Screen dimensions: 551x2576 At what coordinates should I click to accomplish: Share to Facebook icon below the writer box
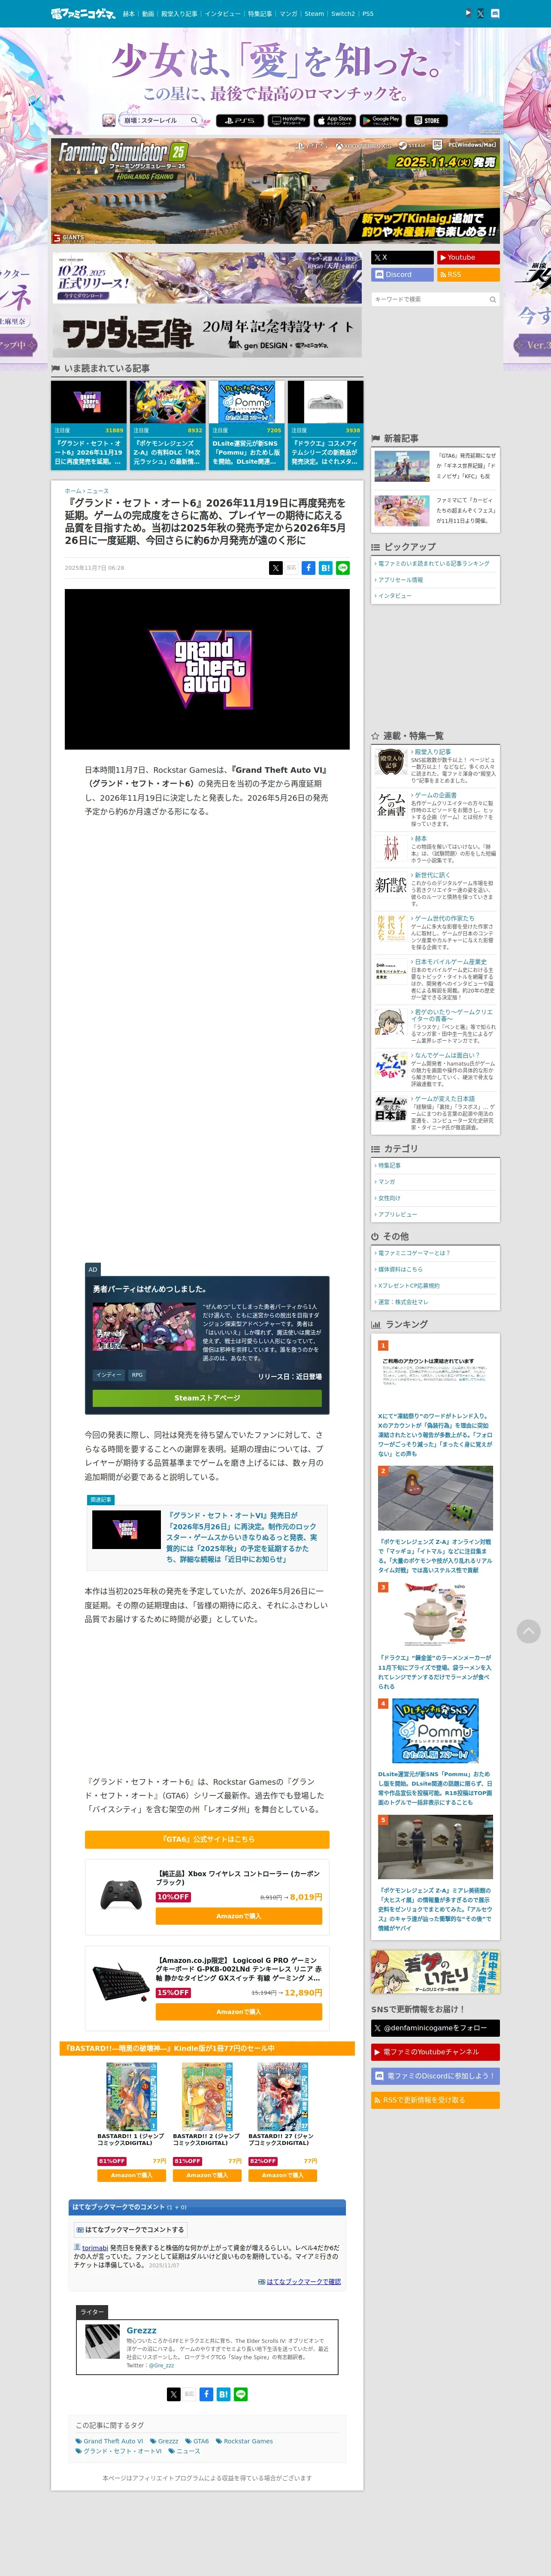(x=206, y=2394)
